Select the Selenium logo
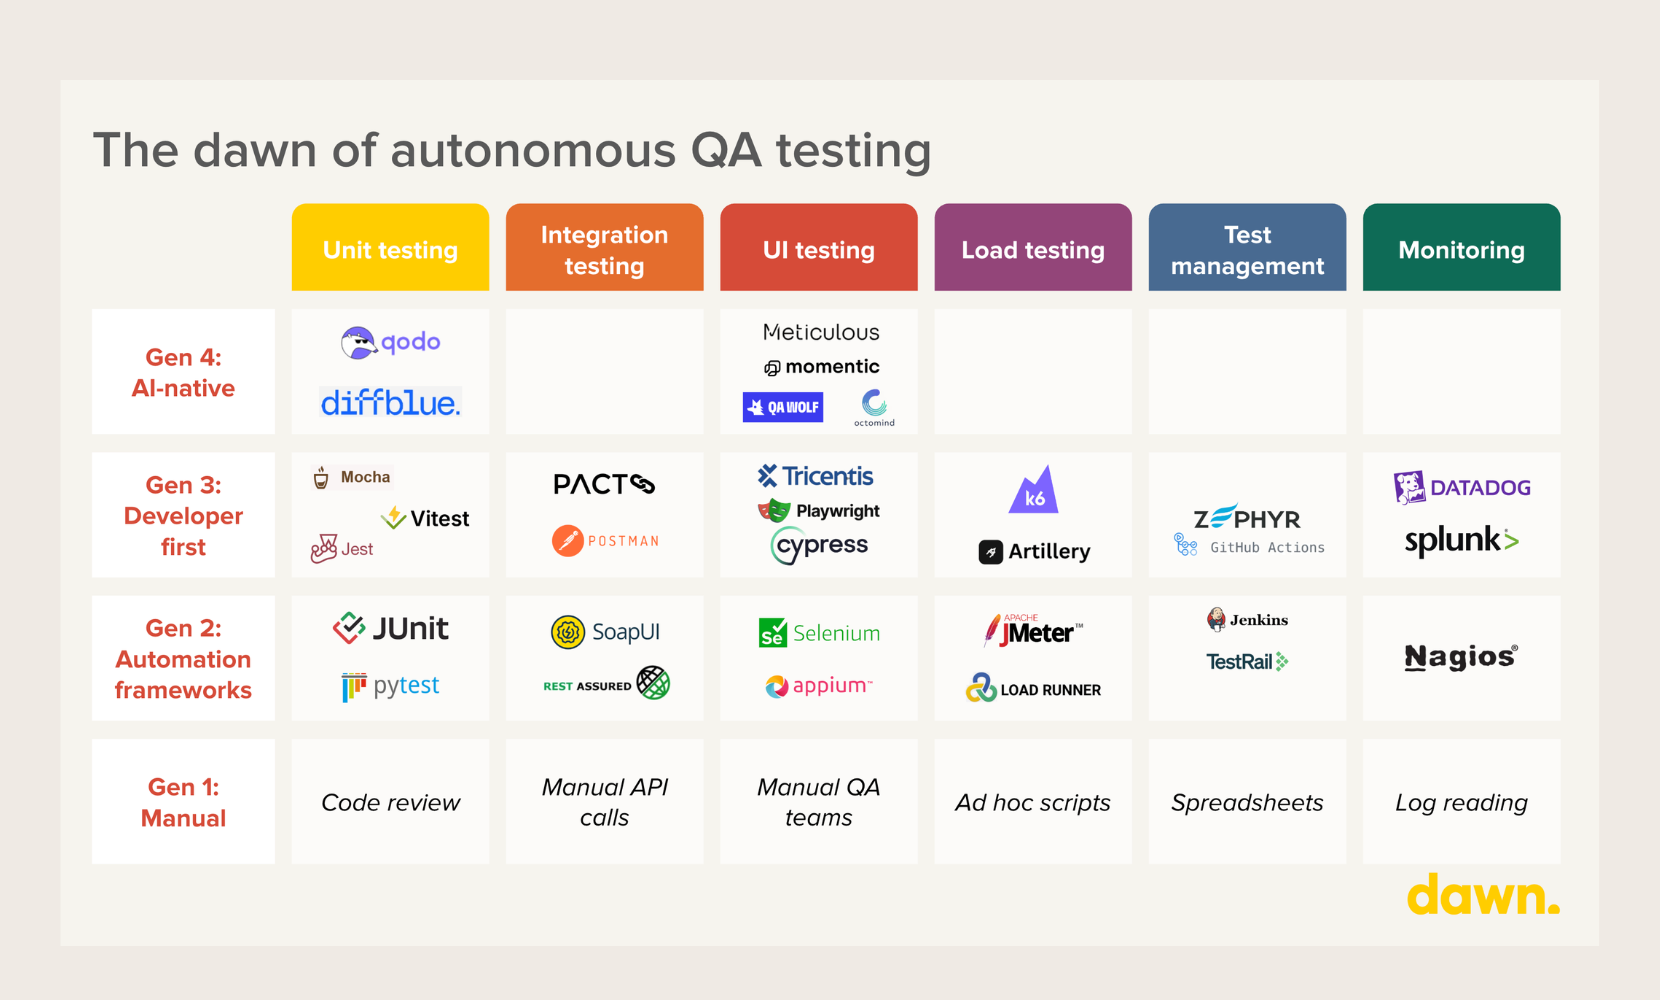 pyautogui.click(x=819, y=633)
